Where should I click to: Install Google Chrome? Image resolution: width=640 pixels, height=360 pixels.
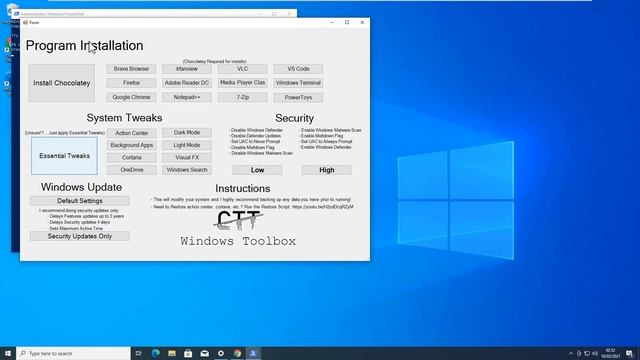[131, 97]
